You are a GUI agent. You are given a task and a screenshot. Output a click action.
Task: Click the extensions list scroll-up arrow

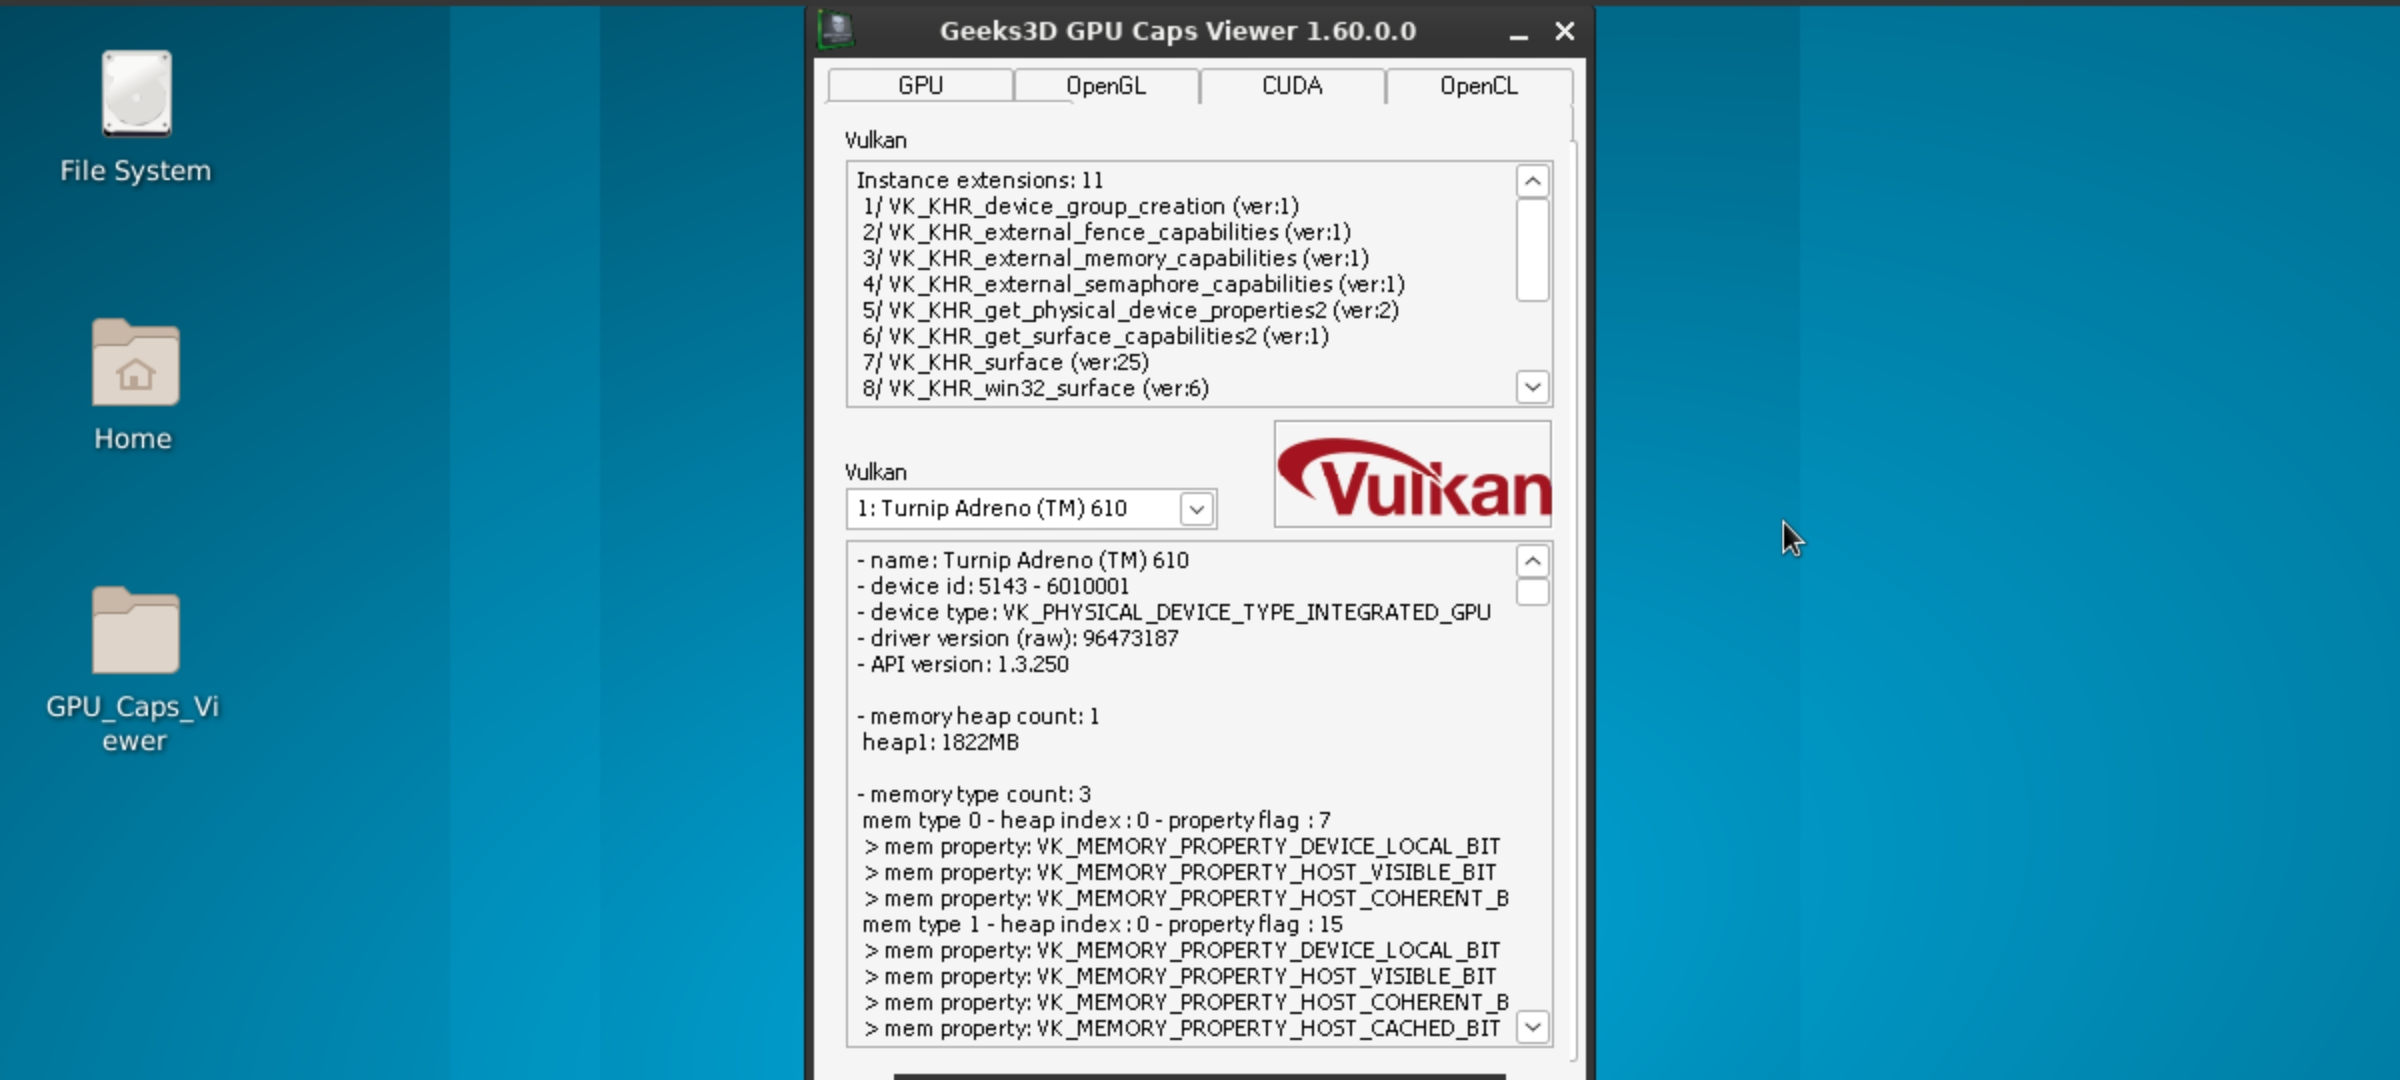click(x=1531, y=181)
